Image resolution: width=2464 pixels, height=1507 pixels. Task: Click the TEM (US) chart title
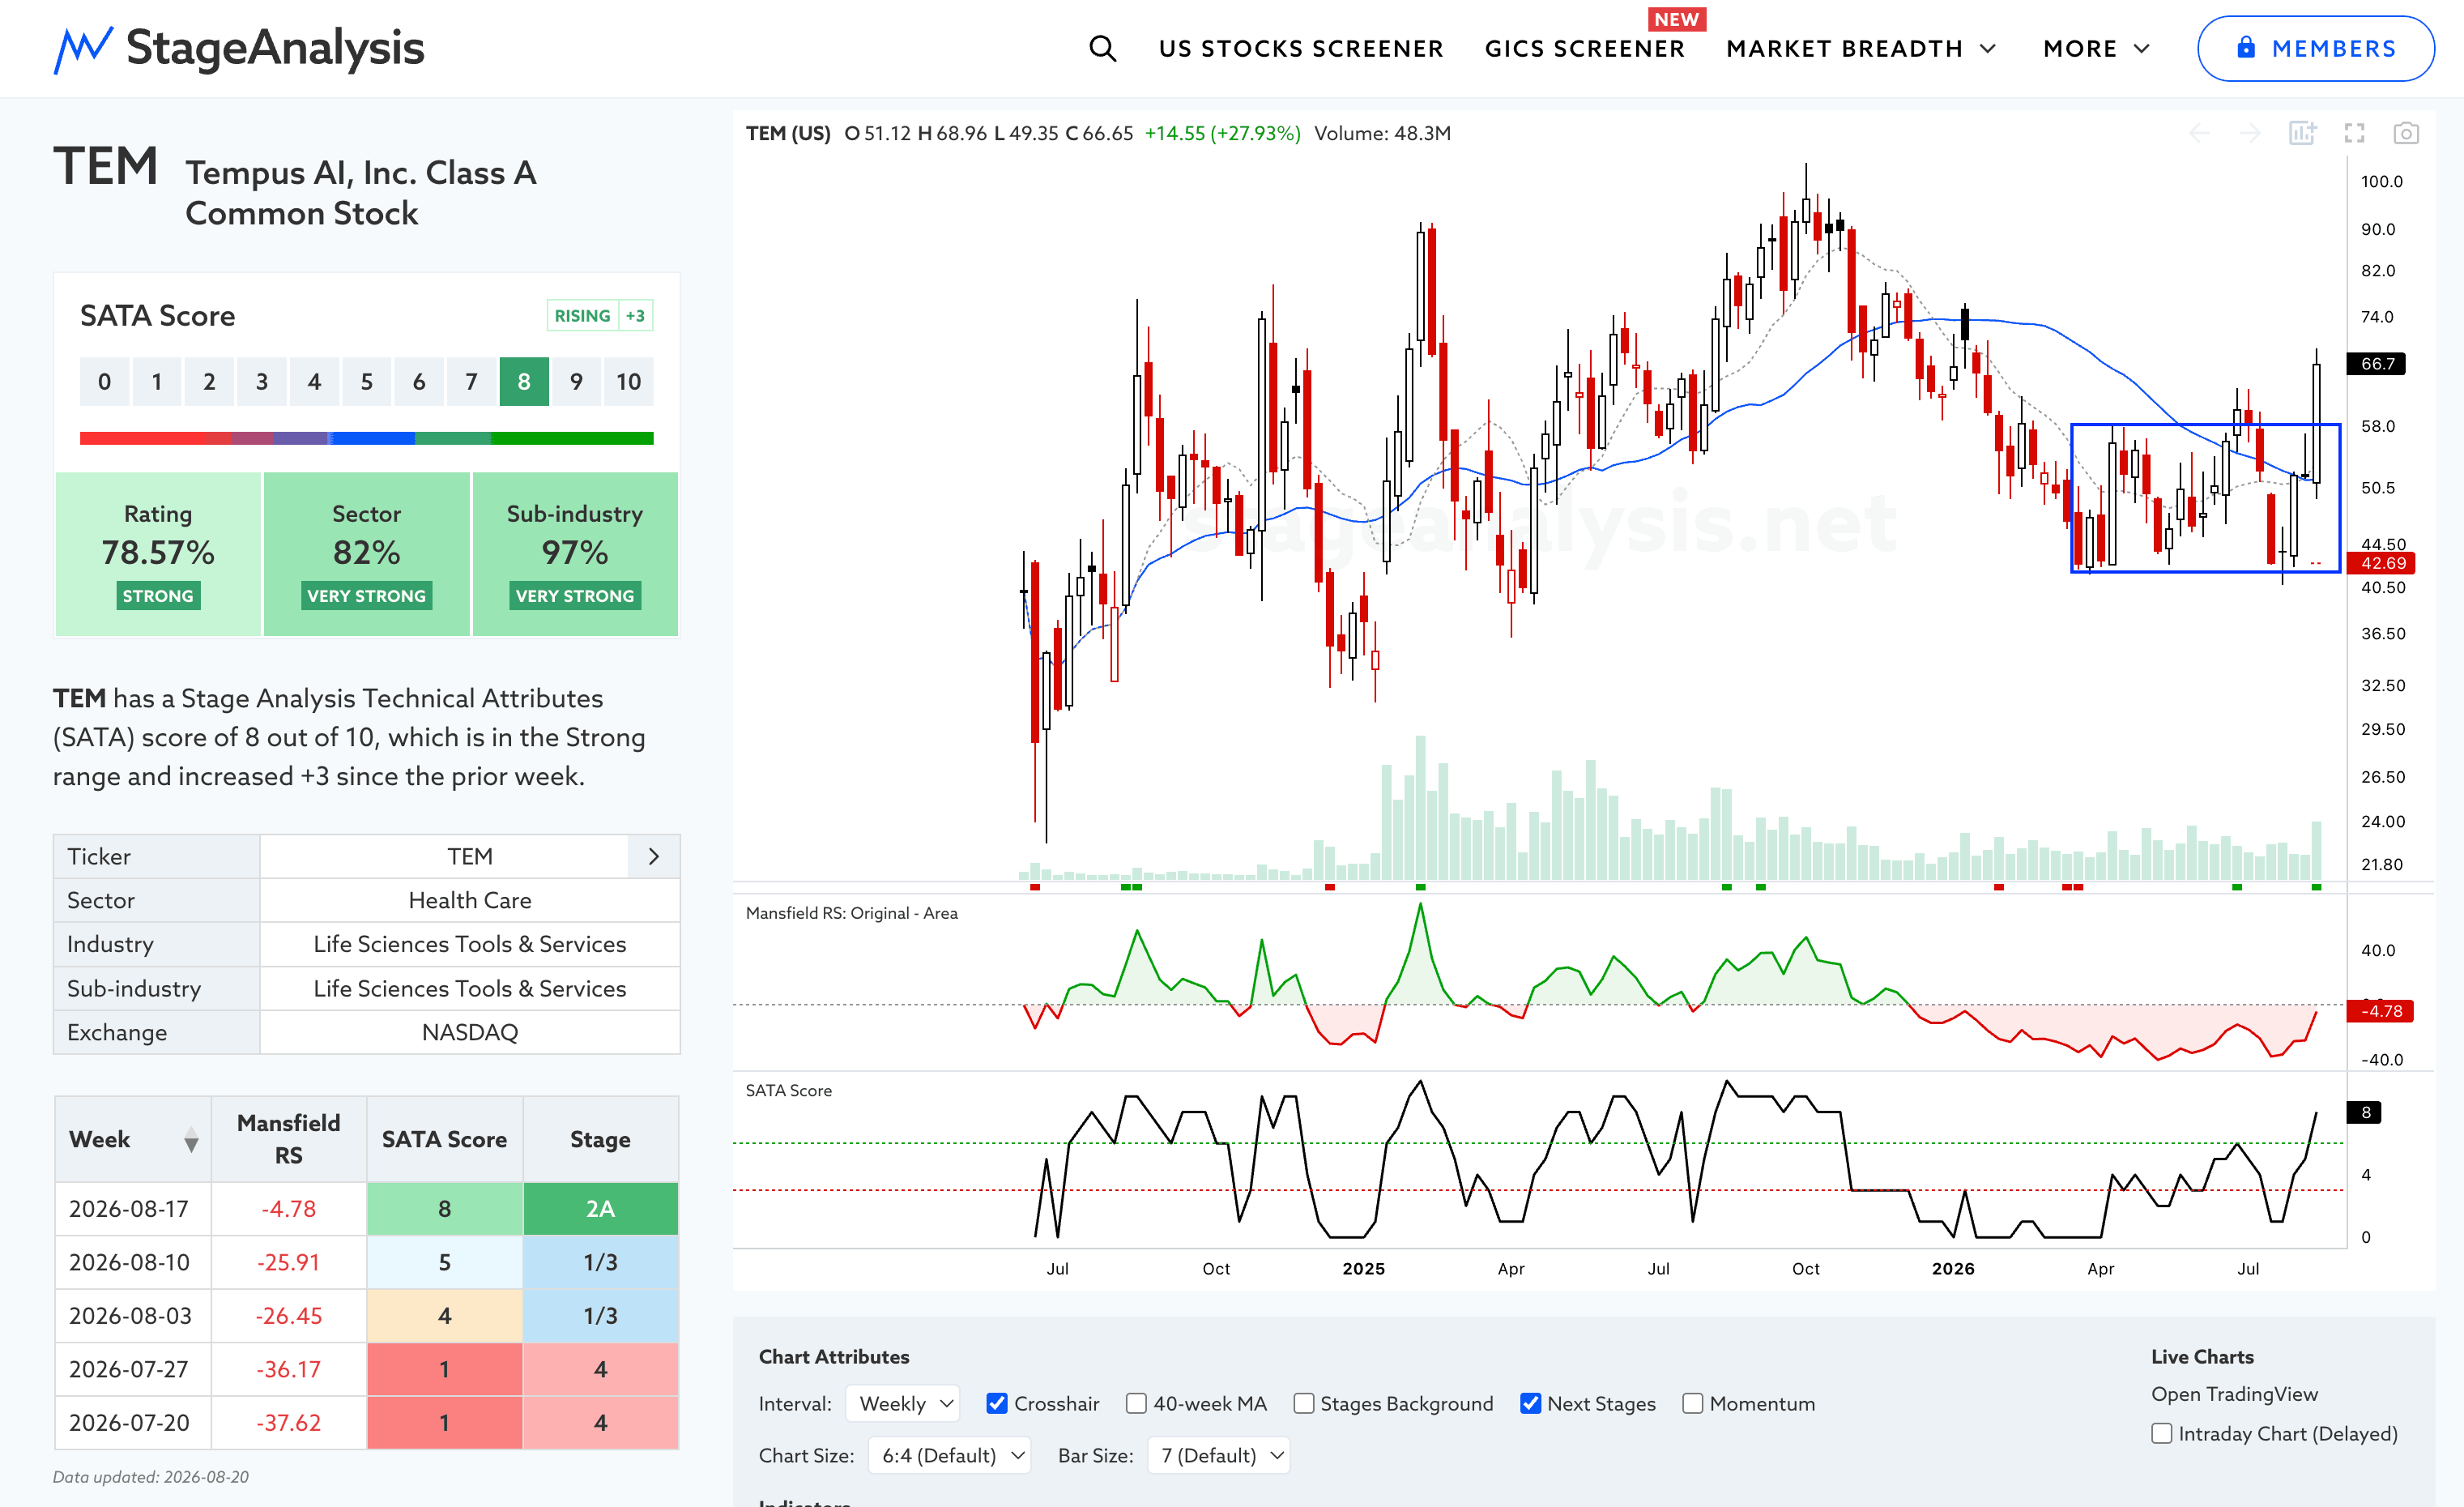(x=788, y=134)
